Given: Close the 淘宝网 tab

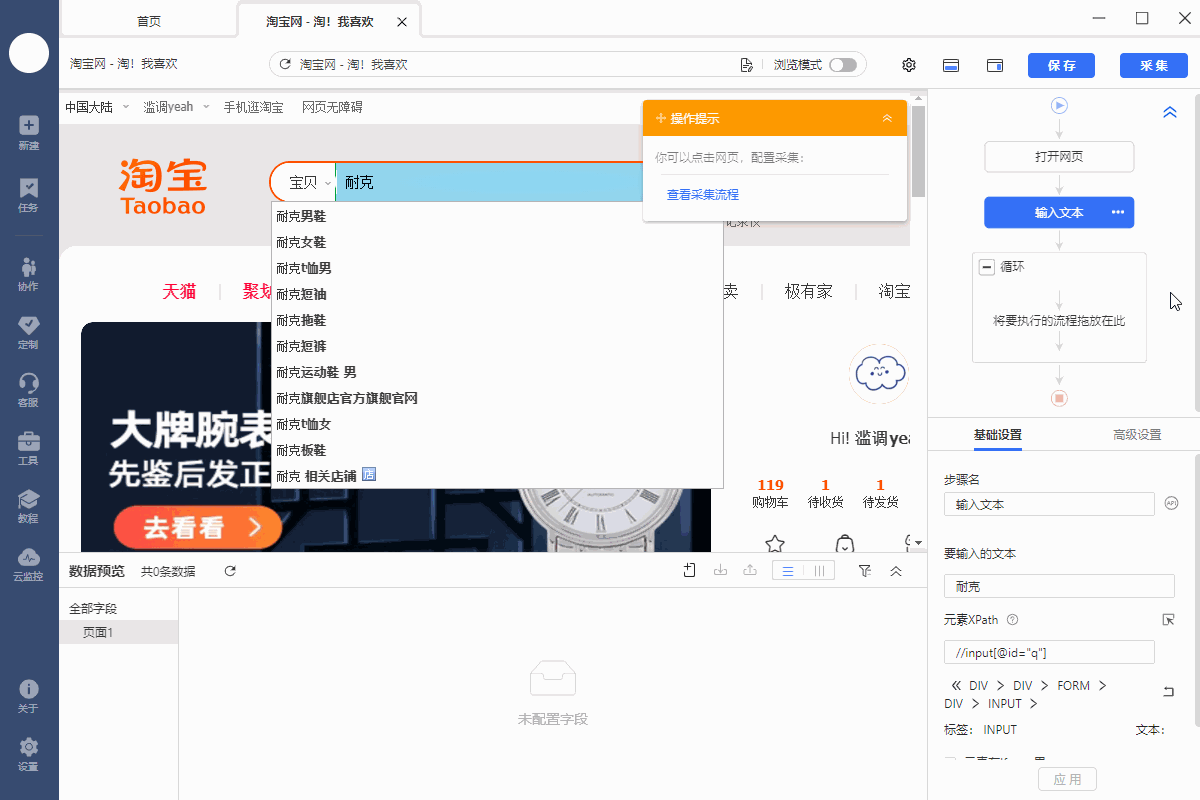Looking at the screenshot, I should 401,21.
